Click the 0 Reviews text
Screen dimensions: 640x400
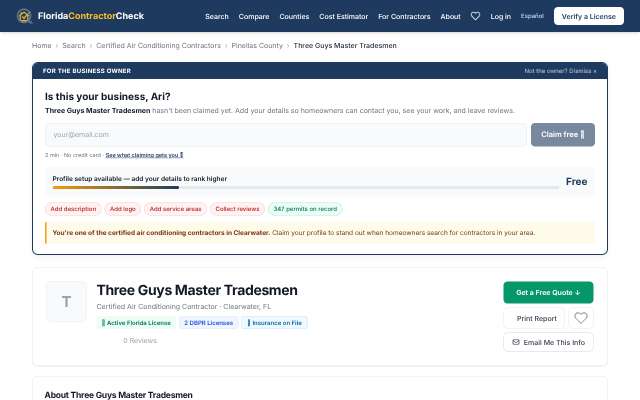(140, 340)
